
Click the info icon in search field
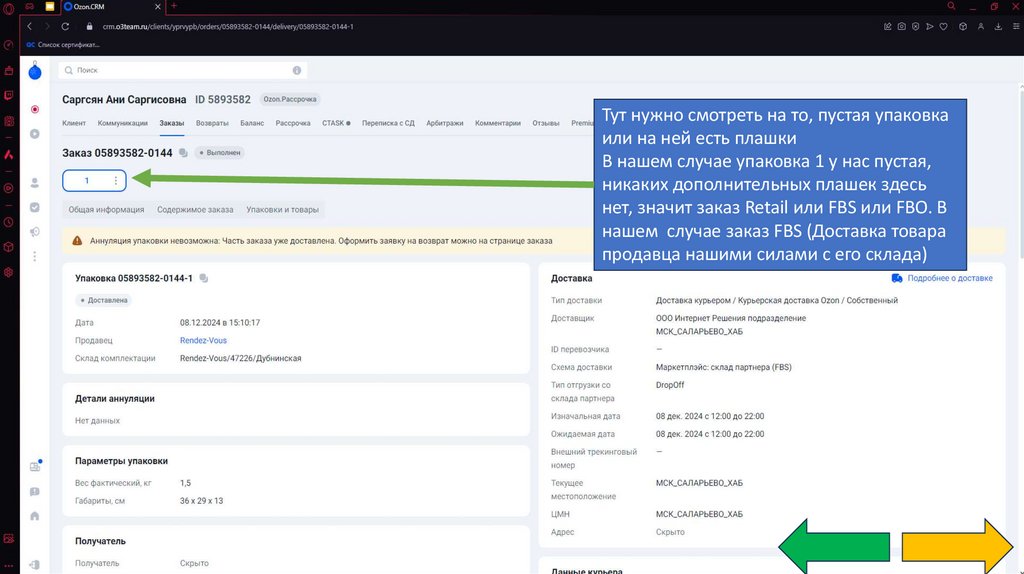[296, 71]
